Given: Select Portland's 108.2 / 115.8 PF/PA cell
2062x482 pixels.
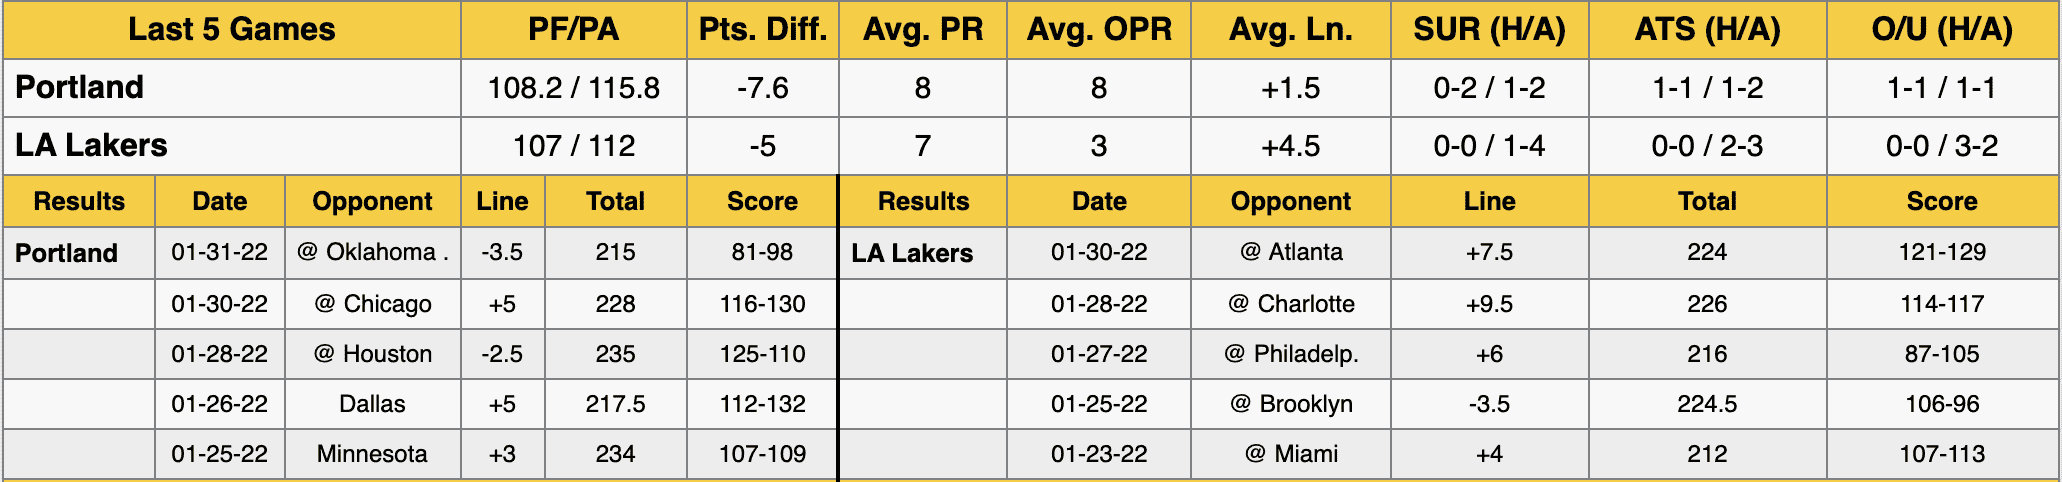Looking at the screenshot, I should [573, 88].
